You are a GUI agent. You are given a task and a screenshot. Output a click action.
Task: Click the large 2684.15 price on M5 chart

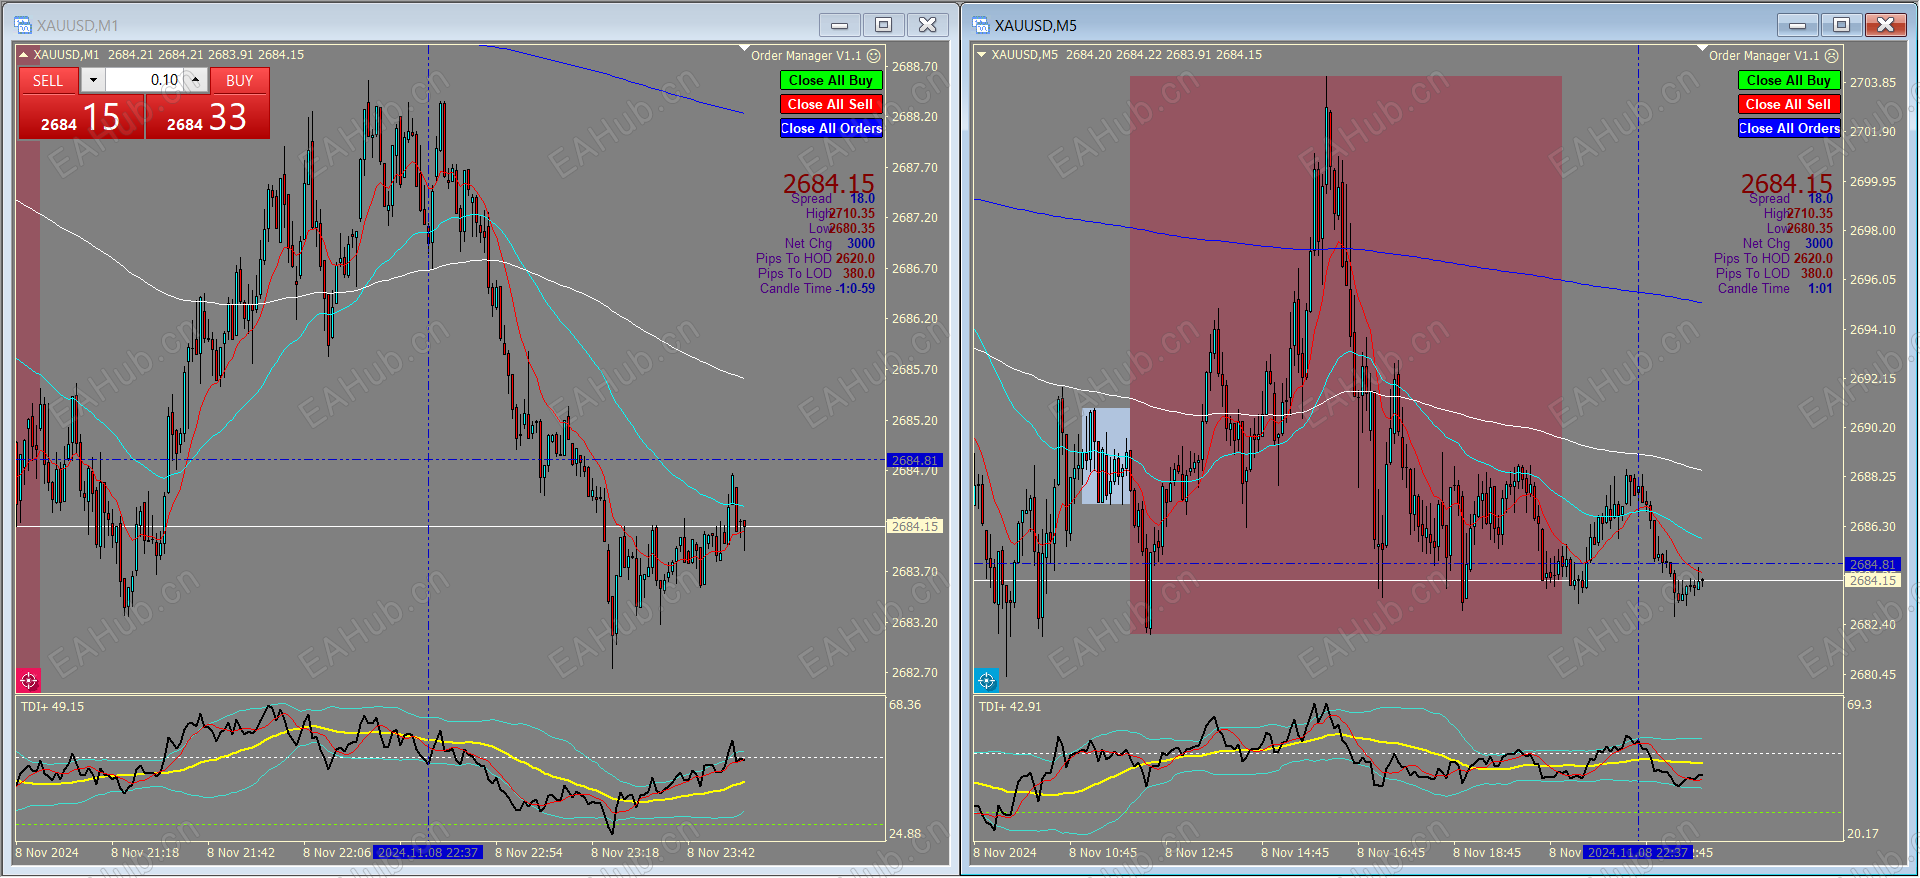click(1786, 184)
